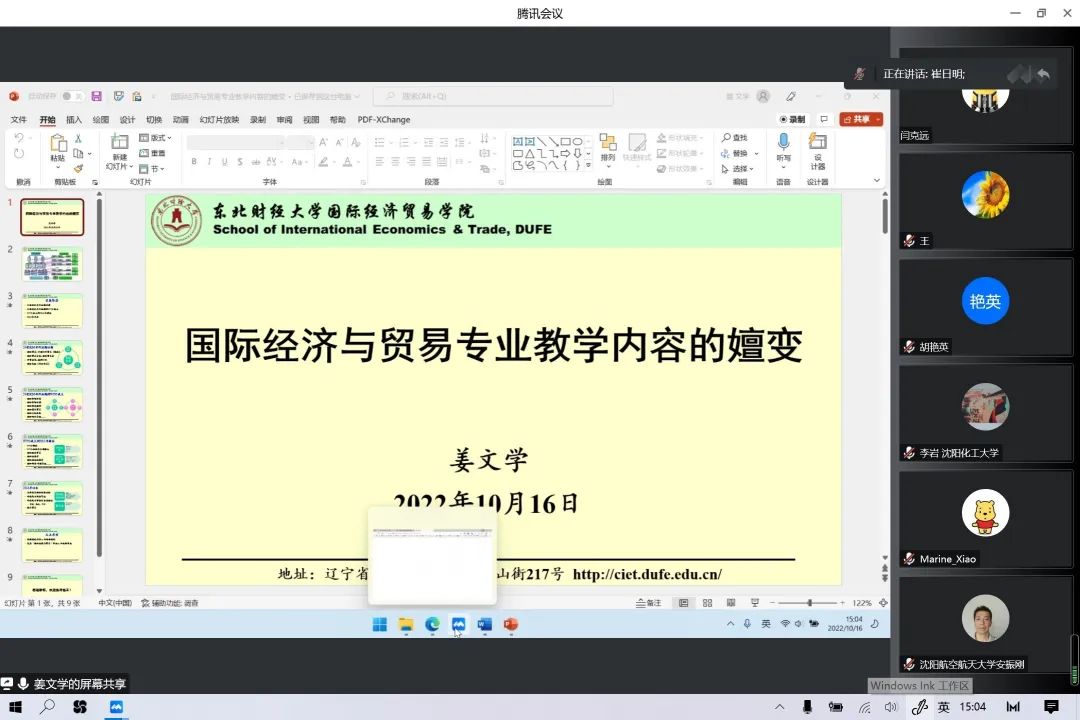This screenshot has height=720, width=1080.
Task: Toggle the 自动保存 (AutoSave) switch
Action: coord(70,96)
